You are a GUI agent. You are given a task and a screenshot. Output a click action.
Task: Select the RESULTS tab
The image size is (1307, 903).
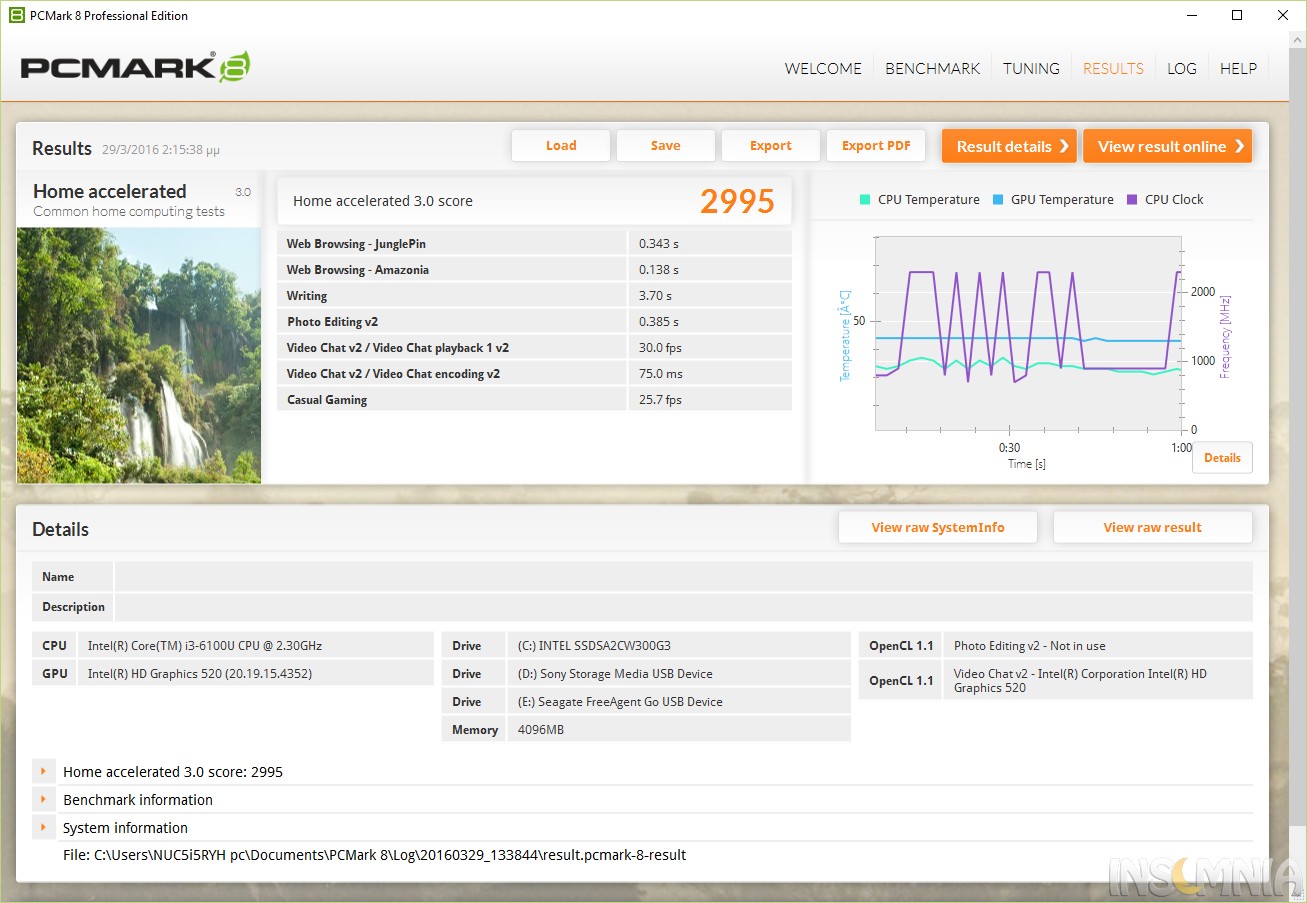point(1113,69)
